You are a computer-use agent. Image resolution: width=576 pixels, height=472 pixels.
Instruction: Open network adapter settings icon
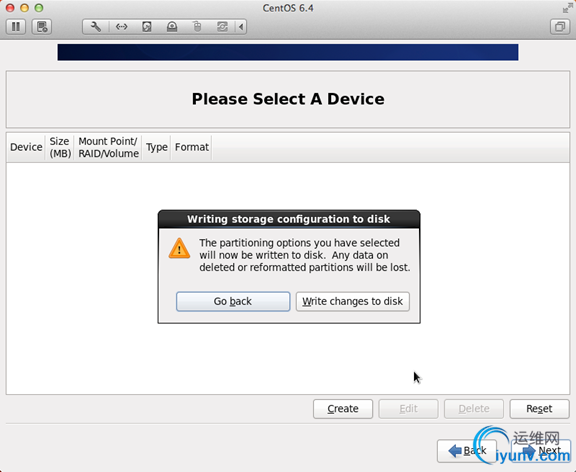(x=122, y=27)
